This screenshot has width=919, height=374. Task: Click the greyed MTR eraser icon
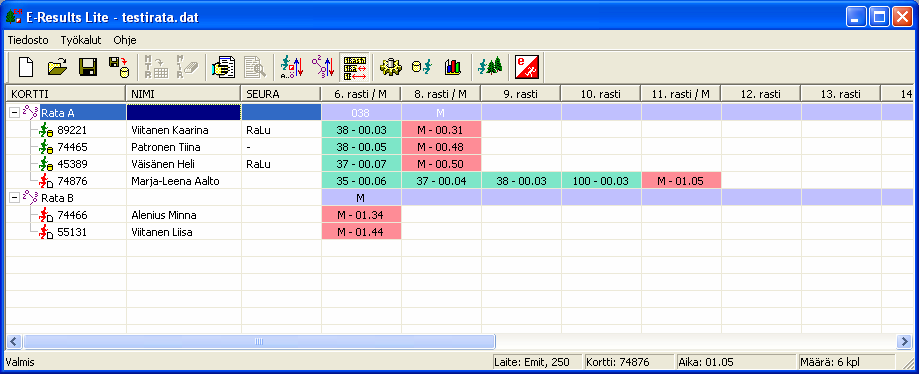point(187,67)
